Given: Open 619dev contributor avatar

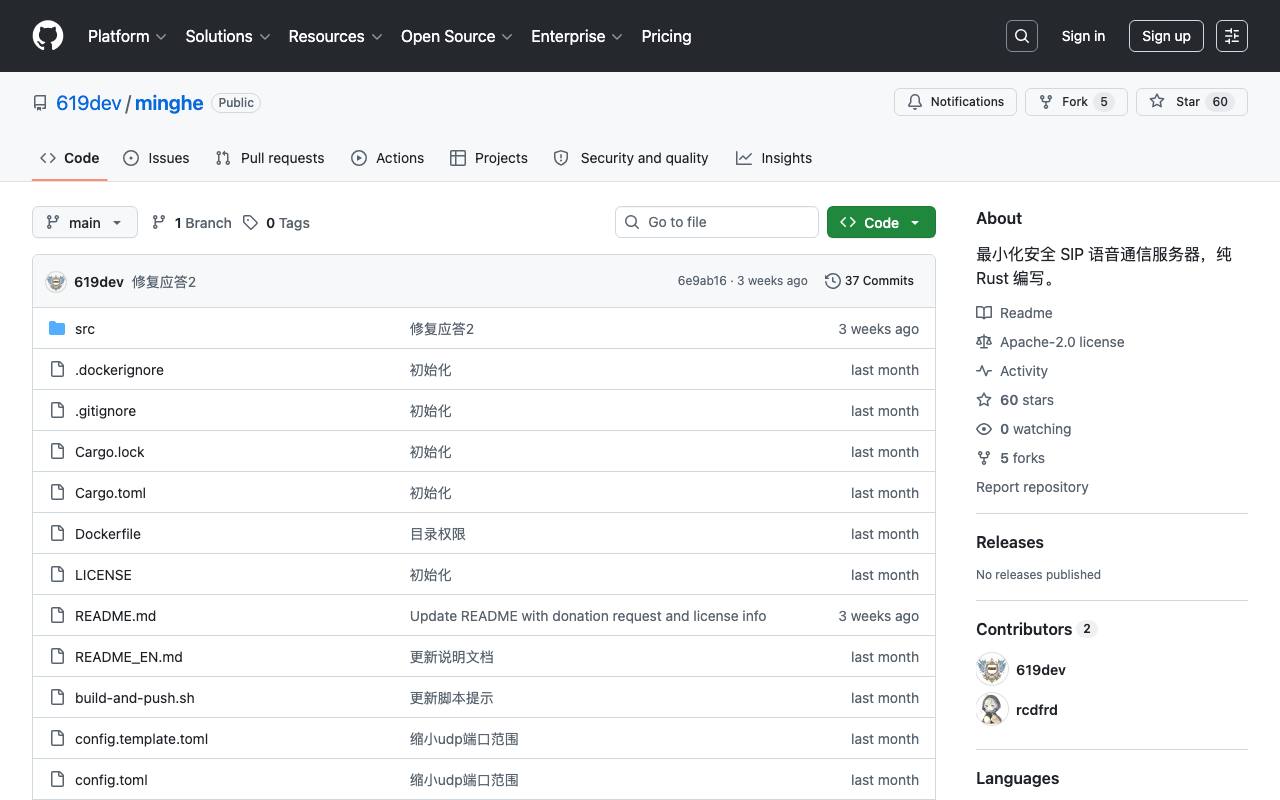Looking at the screenshot, I should click(992, 670).
